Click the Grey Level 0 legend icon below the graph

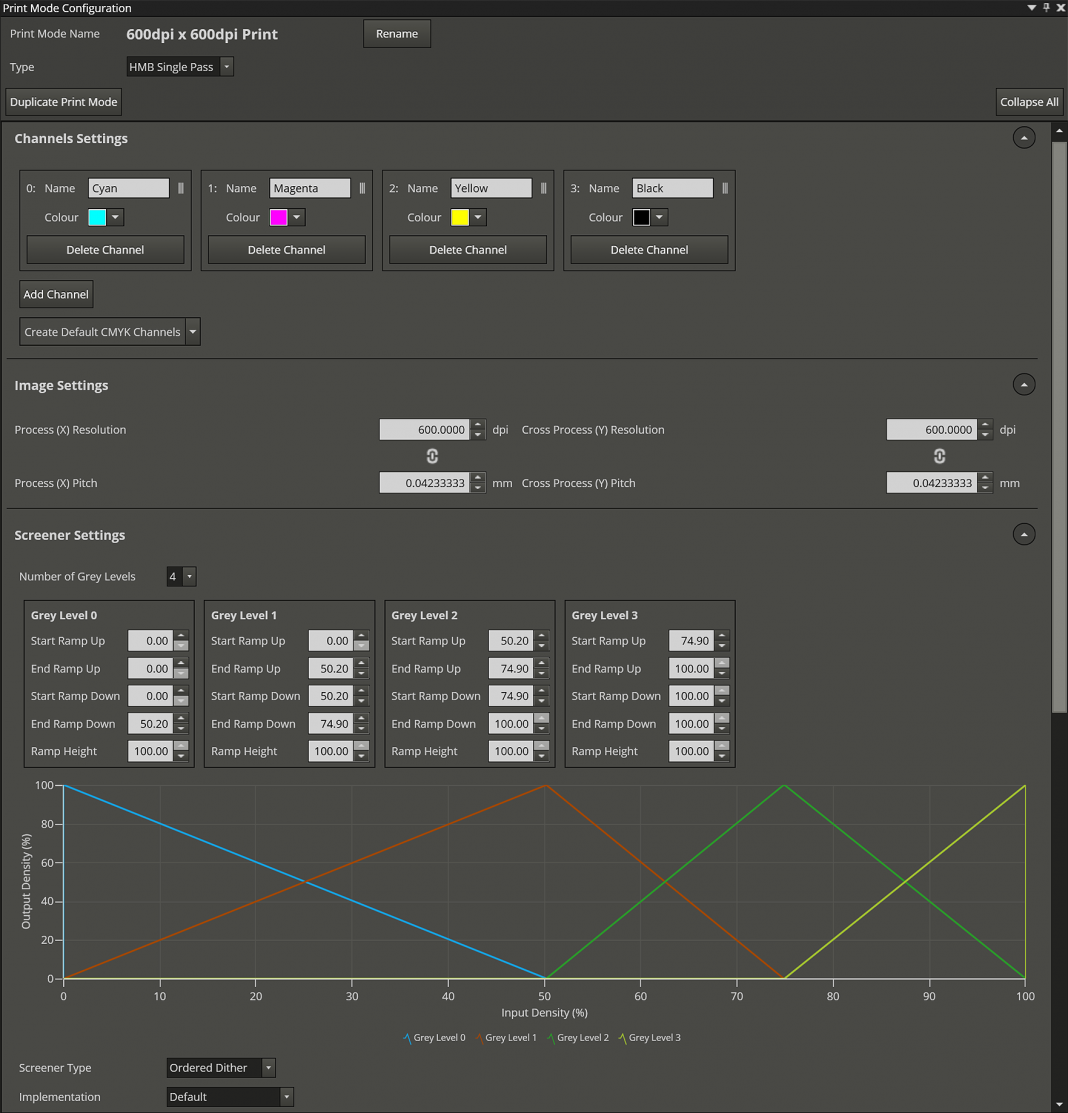click(x=409, y=1037)
